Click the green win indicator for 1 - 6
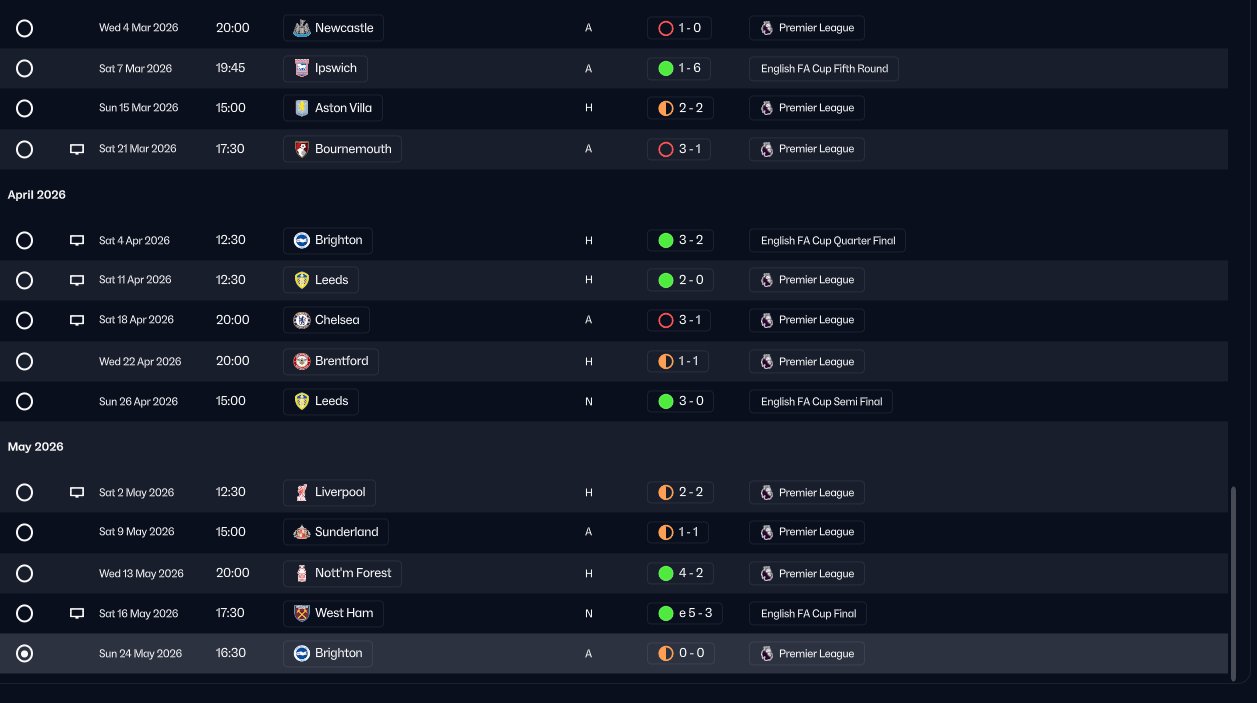Image resolution: width=1257 pixels, height=703 pixels. 666,68
